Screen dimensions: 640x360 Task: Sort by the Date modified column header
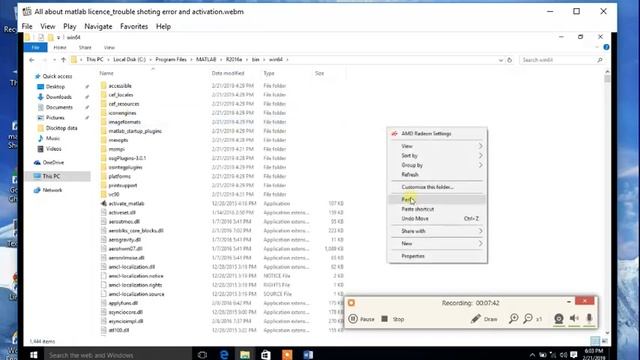pos(228,73)
